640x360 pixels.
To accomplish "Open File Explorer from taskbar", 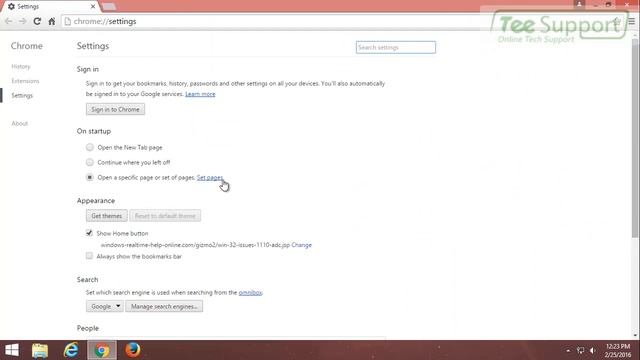I will pyautogui.click(x=40, y=350).
